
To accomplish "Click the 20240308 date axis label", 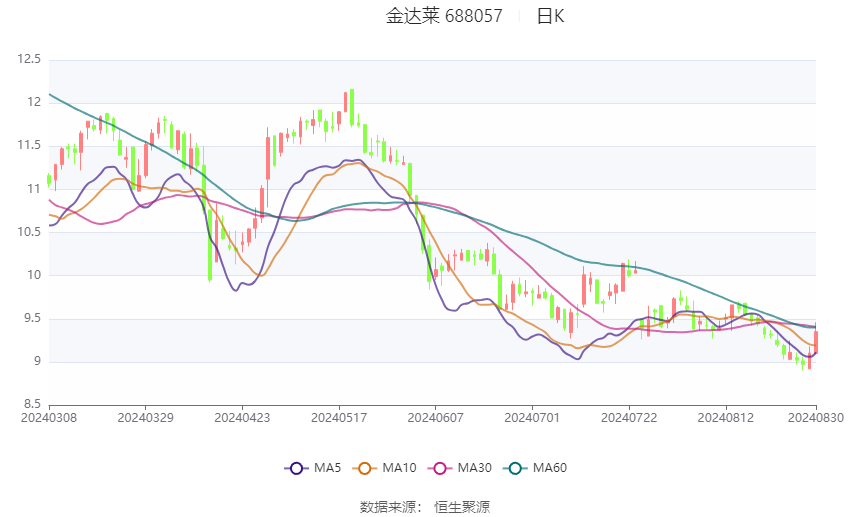I will 49,418.
